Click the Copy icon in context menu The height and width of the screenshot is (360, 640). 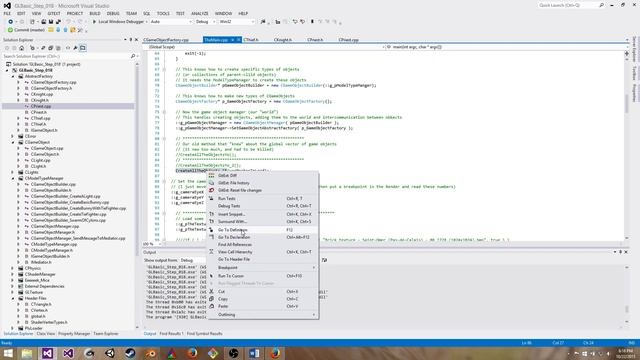[211, 299]
